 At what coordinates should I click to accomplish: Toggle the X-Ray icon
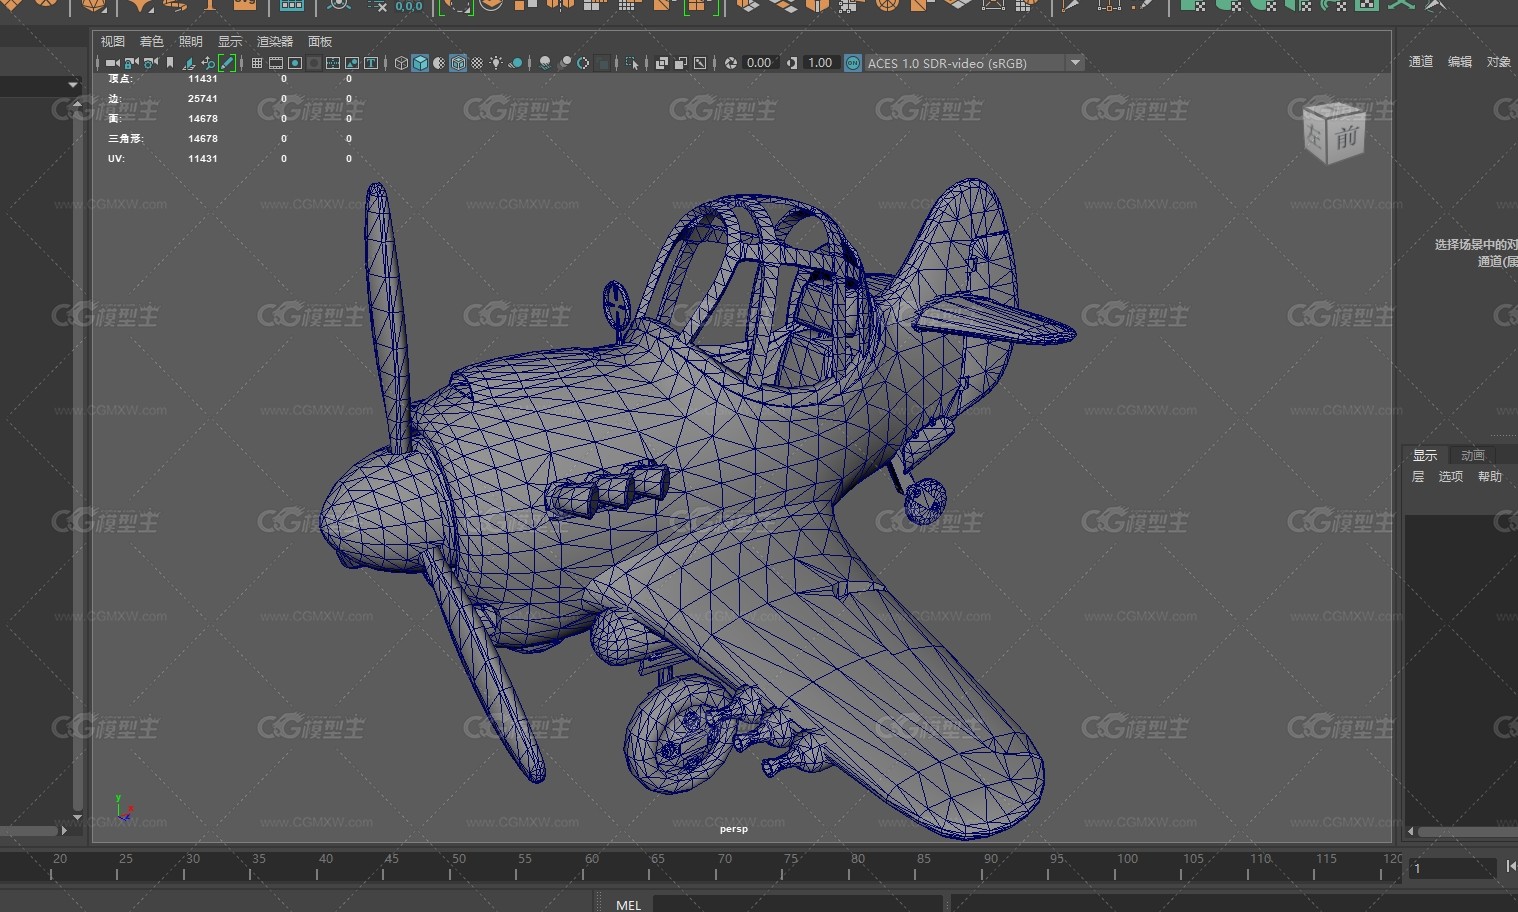pos(661,63)
